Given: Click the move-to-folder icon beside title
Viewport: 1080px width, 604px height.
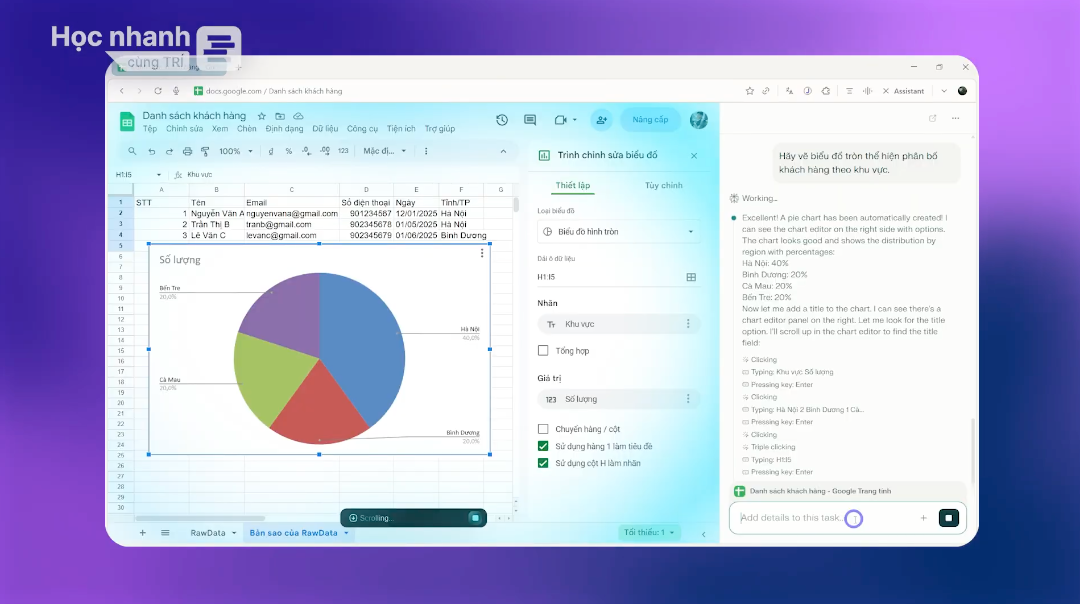Looking at the screenshot, I should tap(280, 116).
